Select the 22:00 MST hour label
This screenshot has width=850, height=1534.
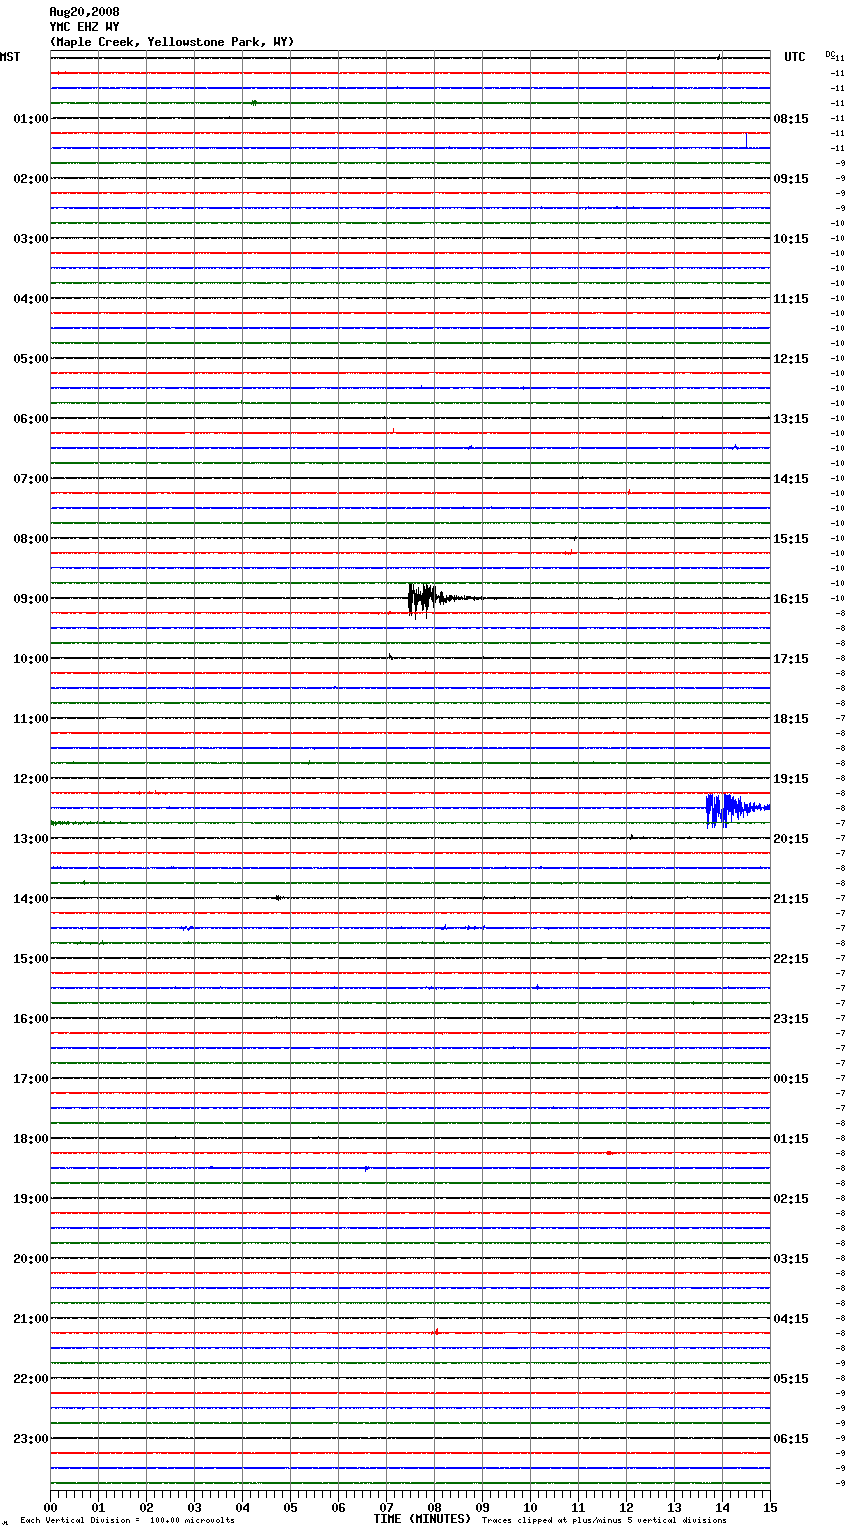[30, 1379]
